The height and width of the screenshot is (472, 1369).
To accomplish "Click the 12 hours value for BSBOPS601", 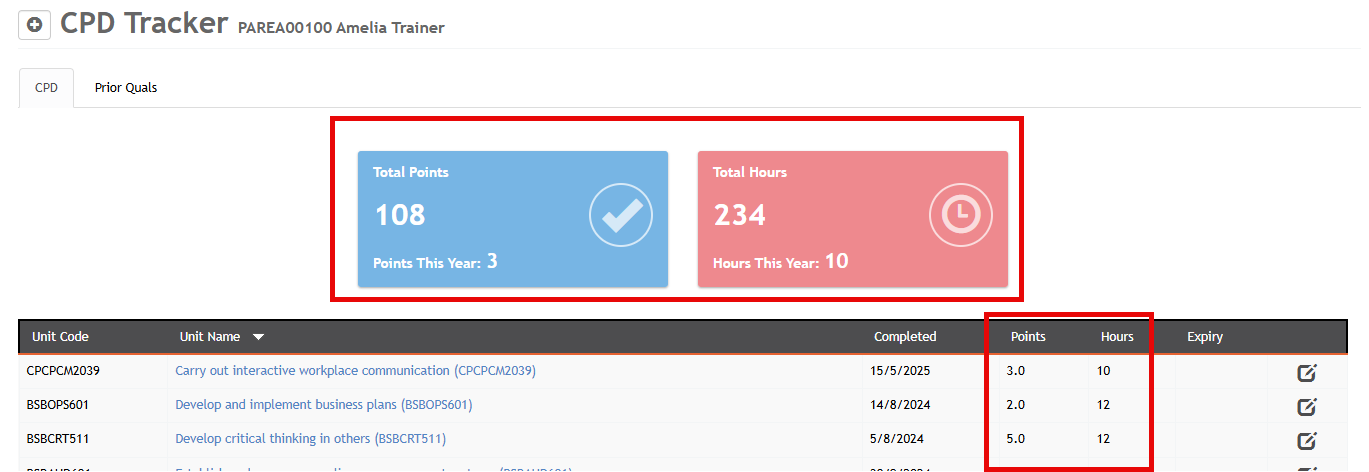I will (x=1103, y=405).
